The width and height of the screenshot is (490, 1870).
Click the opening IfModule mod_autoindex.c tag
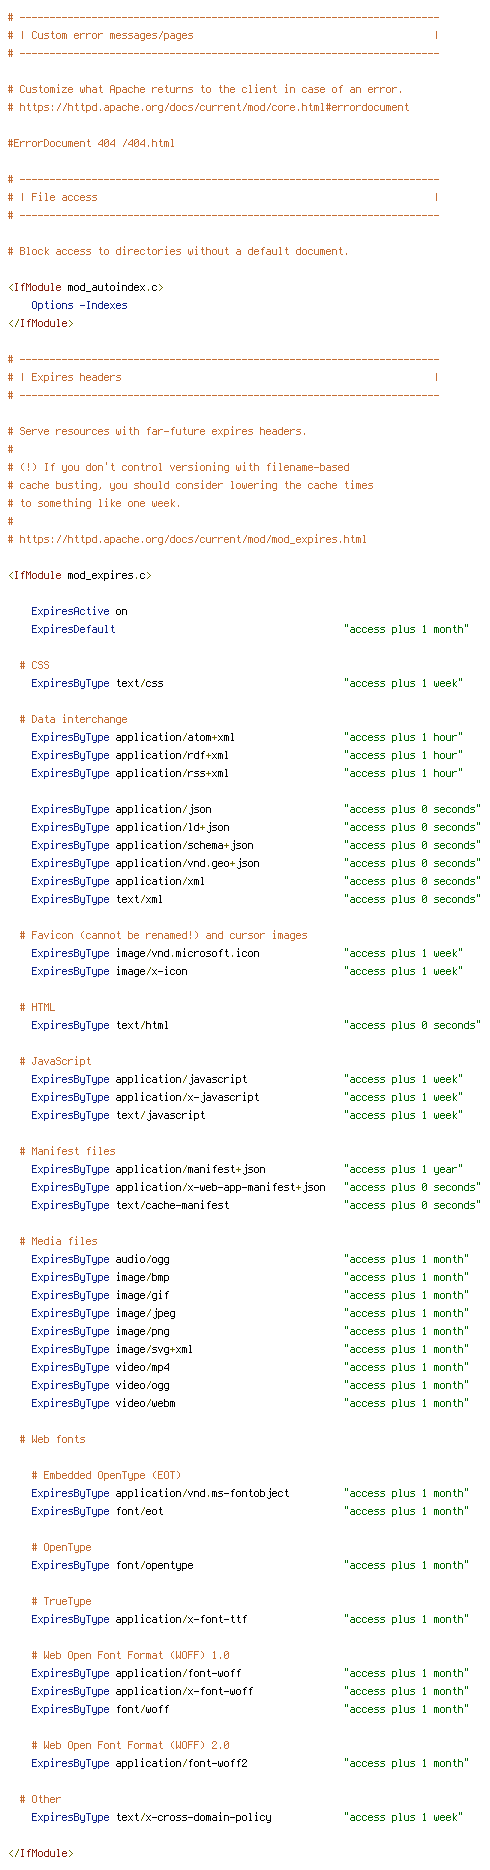point(85,287)
